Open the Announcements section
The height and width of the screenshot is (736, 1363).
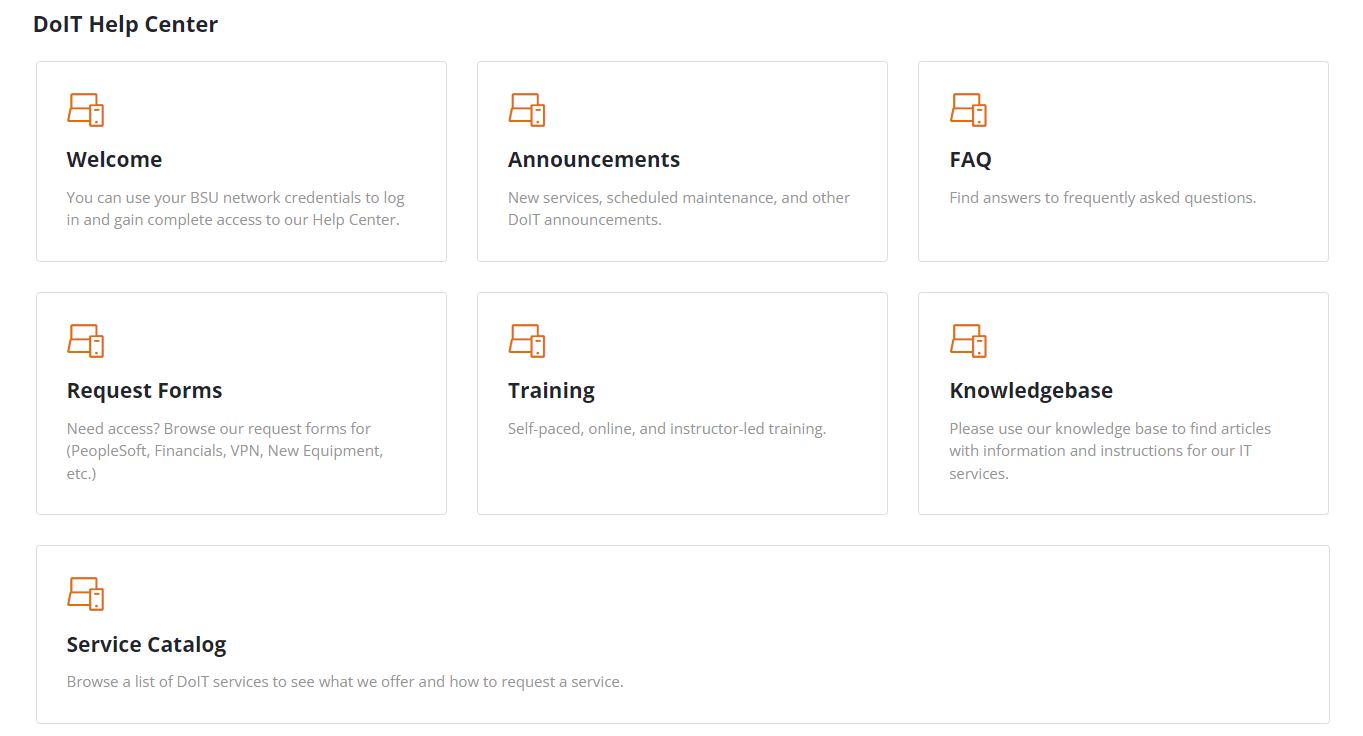[x=594, y=159]
